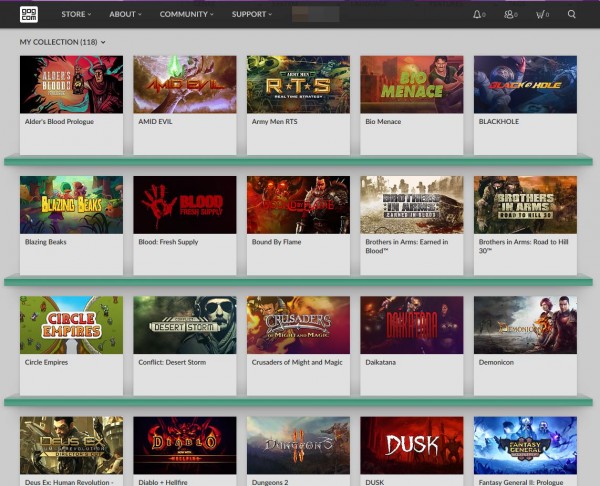Expand the MY COLLECTION (118) dropdown
Viewport: 600px width, 486px height.
62,42
